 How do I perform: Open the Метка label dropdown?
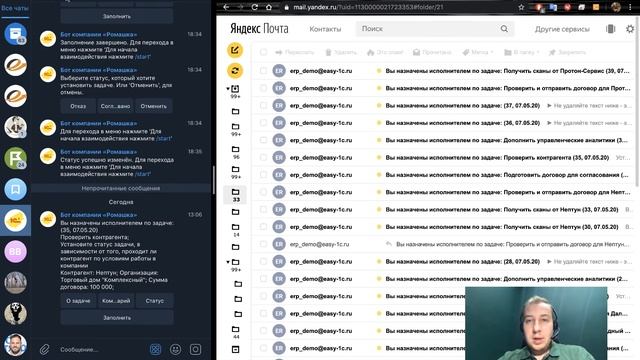(478, 52)
